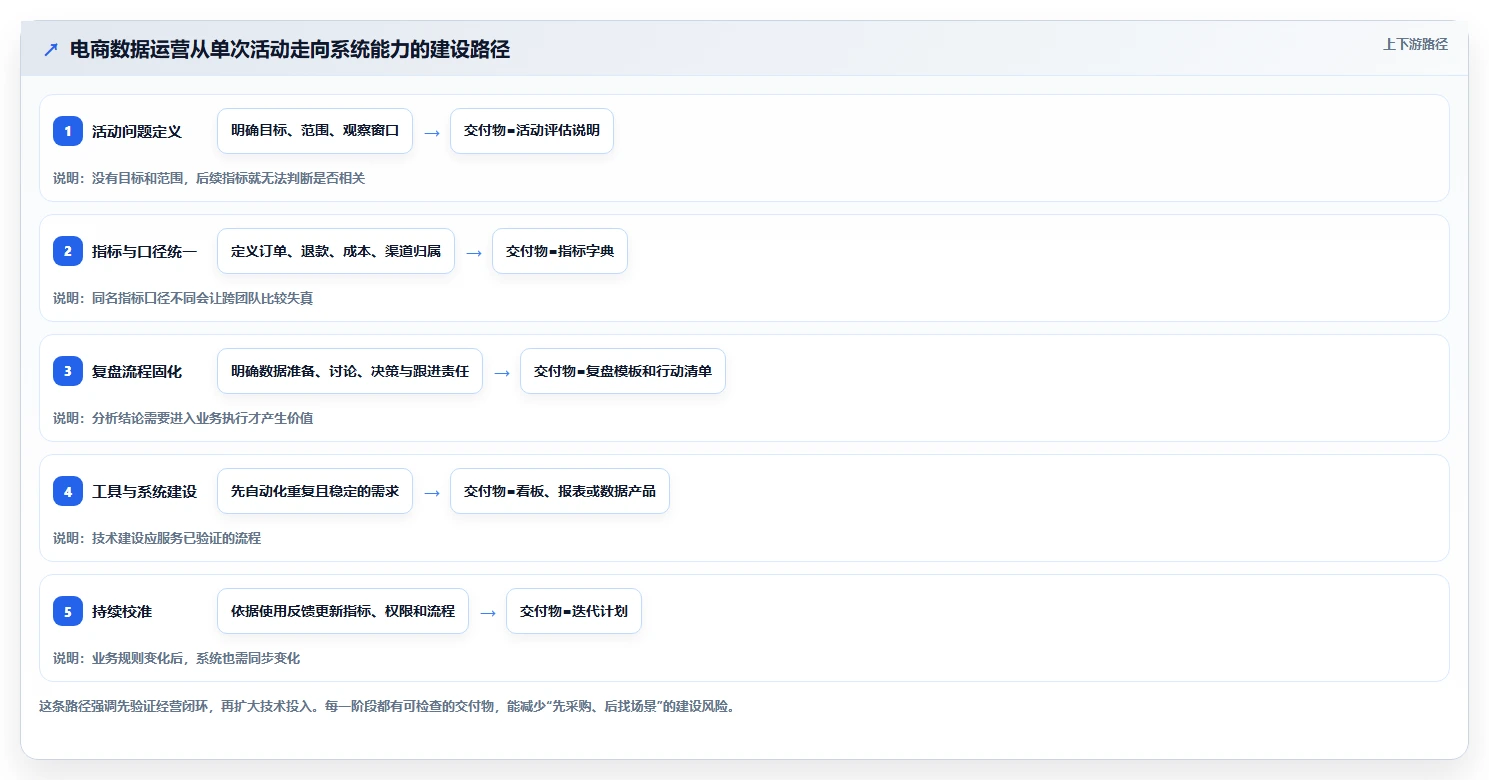
Task: Click the 交付物=看板、报表或数据产品 box
Action: click(x=560, y=491)
